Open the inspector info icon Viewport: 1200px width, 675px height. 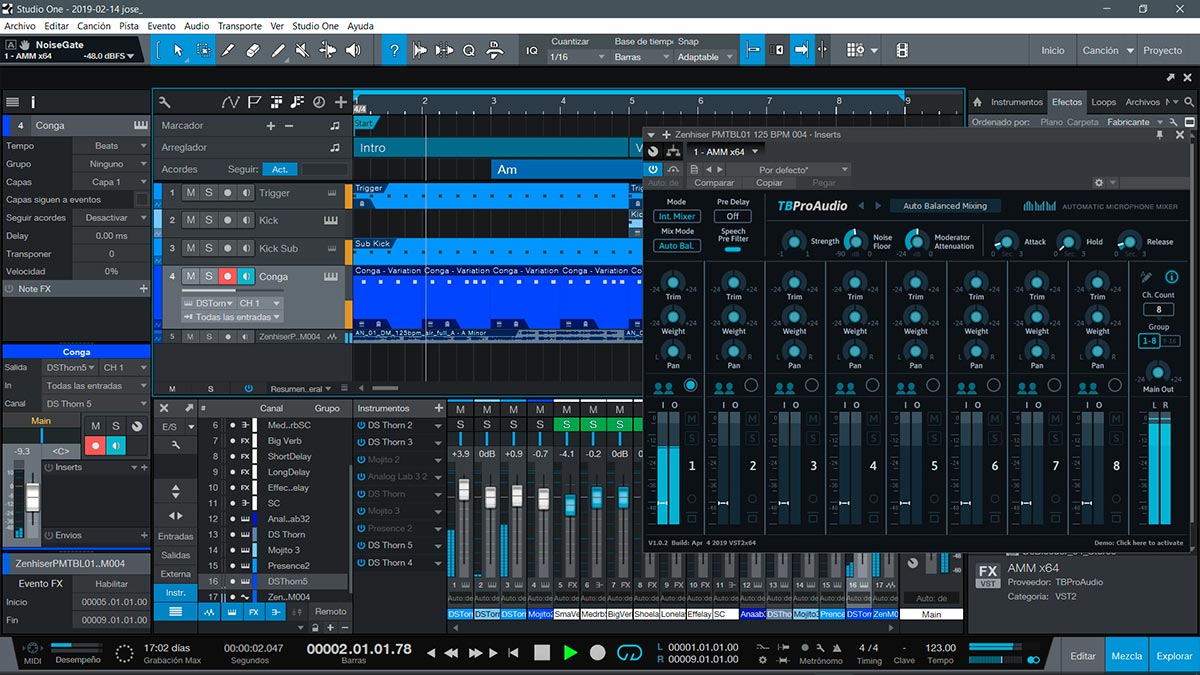pyautogui.click(x=33, y=102)
